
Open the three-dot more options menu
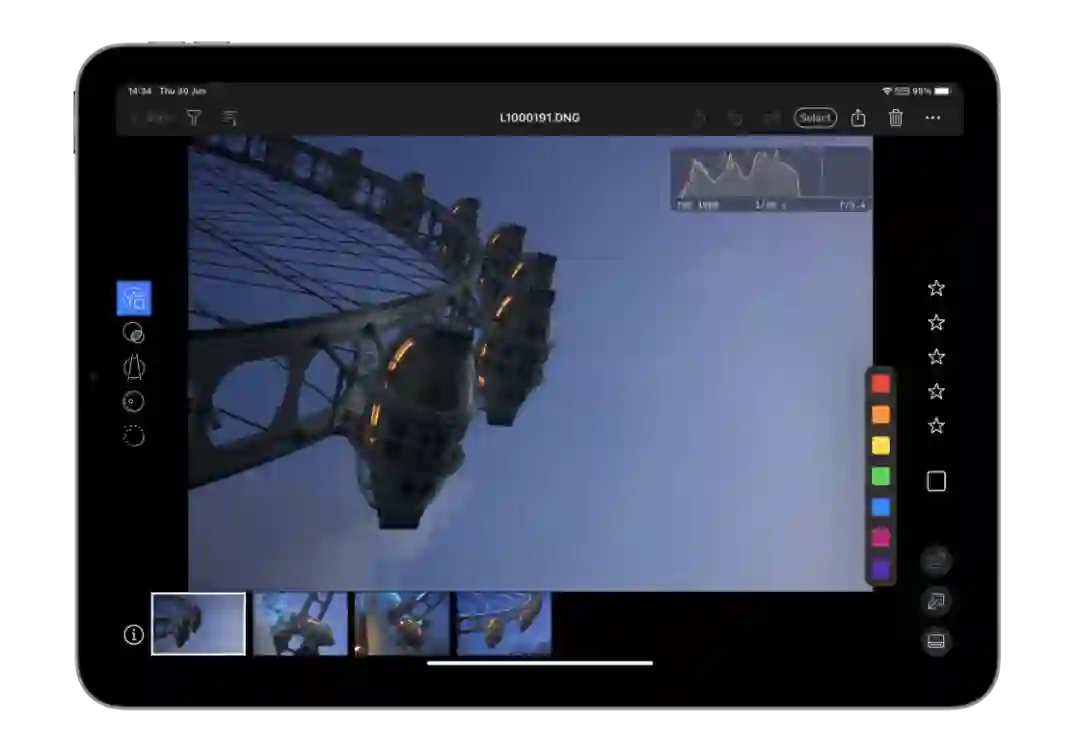(933, 118)
